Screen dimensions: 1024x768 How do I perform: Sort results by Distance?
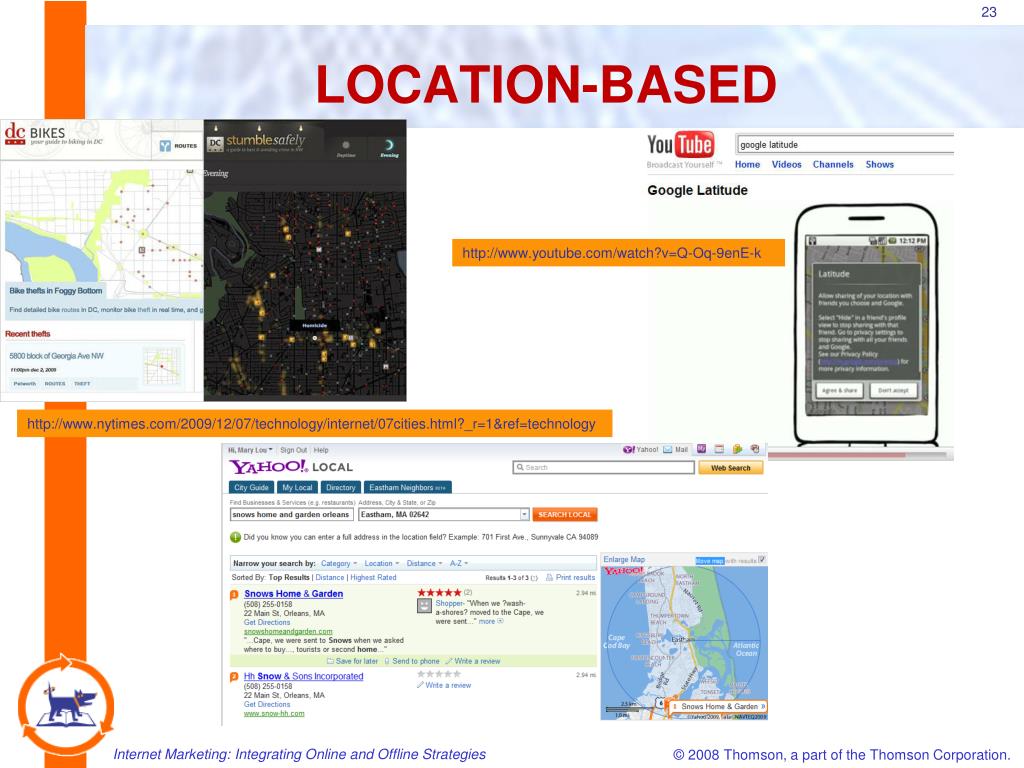[330, 577]
